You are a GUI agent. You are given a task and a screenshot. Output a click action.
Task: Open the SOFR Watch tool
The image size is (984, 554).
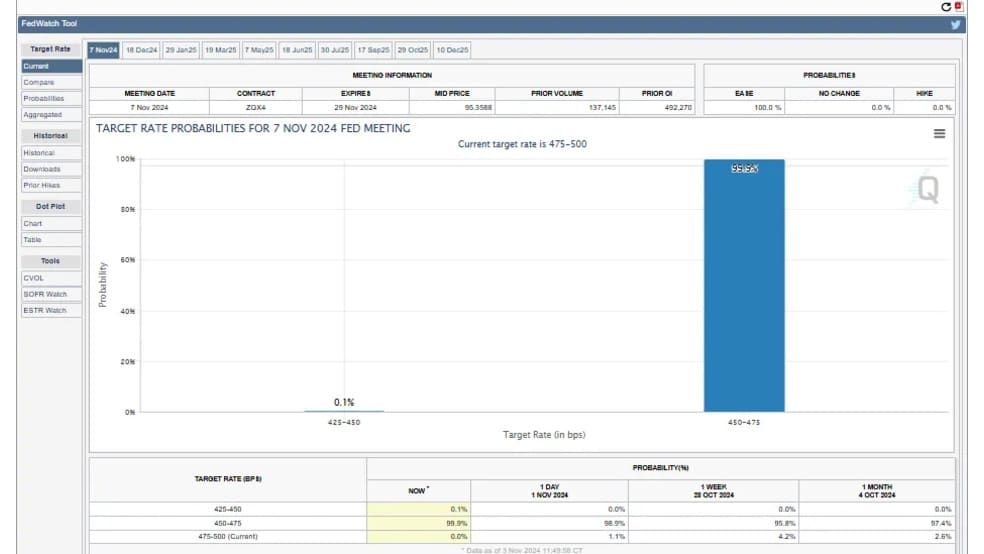(x=51, y=294)
